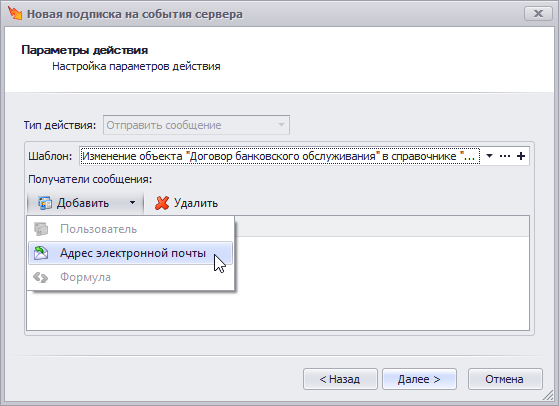Image resolution: width=559 pixels, height=406 pixels.
Task: Expand the Шаблон dropdown arrow
Action: pos(489,156)
